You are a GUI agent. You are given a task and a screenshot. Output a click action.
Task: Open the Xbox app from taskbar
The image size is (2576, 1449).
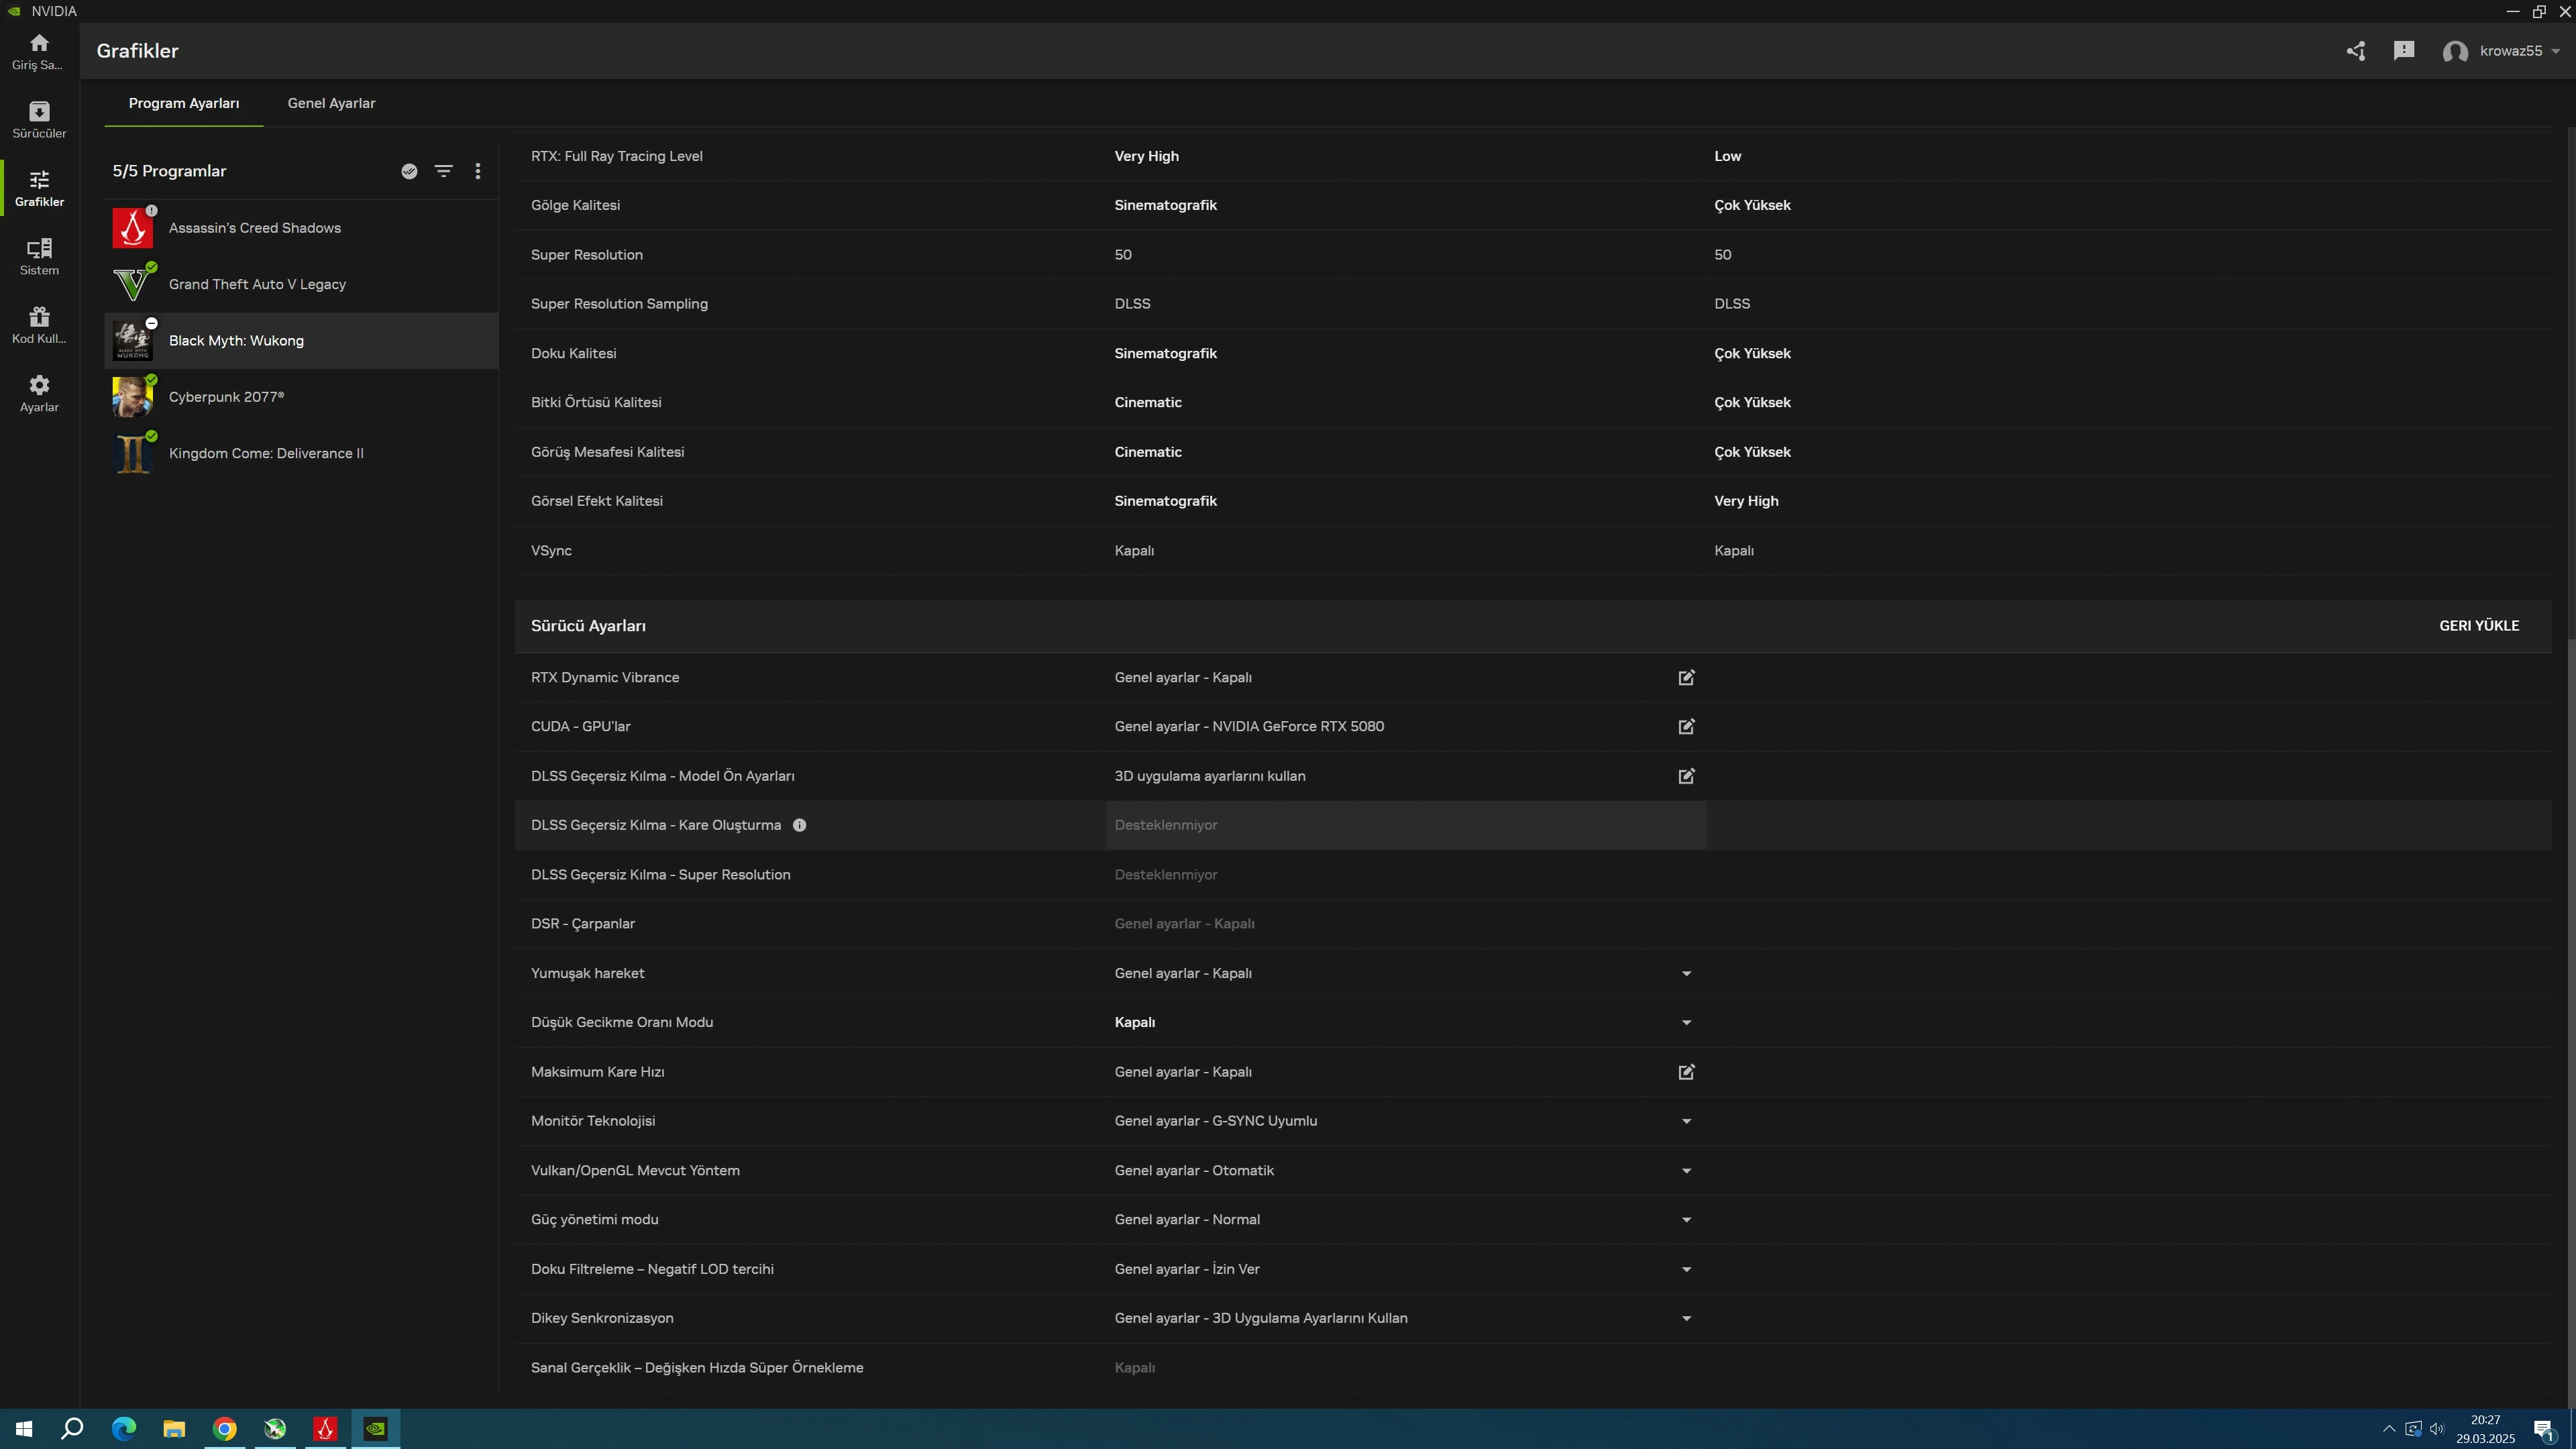coord(275,1429)
